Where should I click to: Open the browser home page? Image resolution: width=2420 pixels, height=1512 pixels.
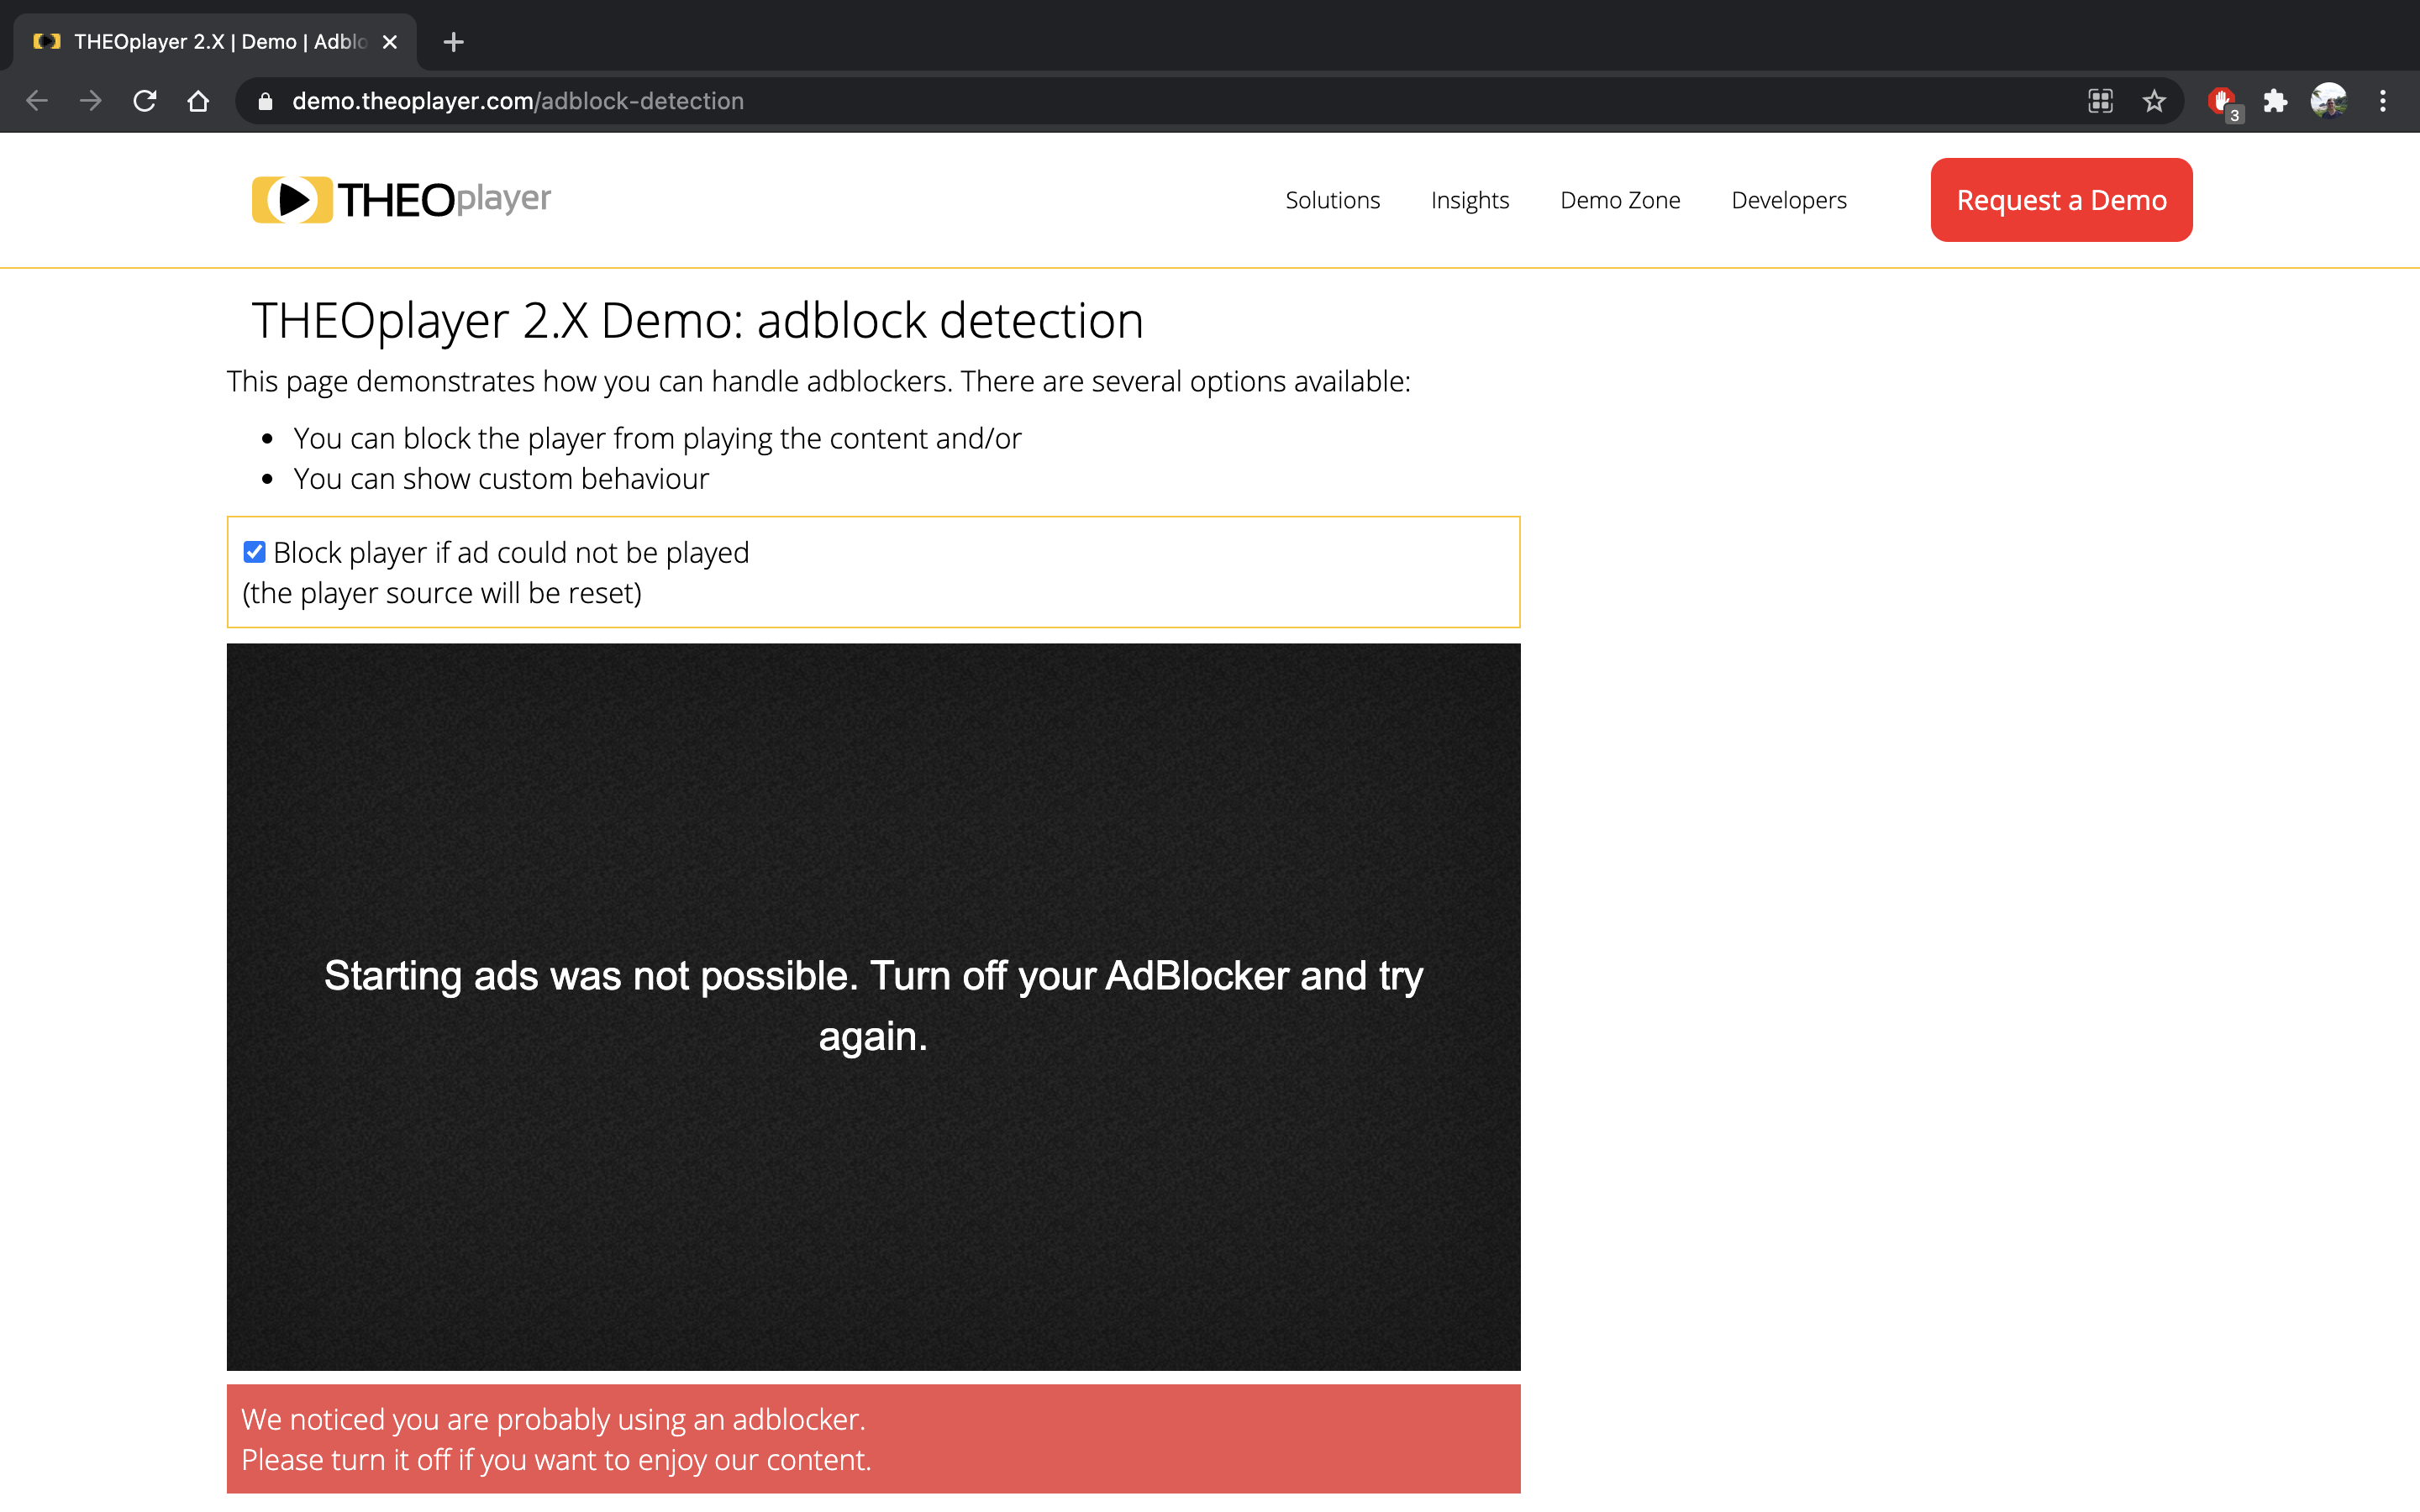click(198, 100)
